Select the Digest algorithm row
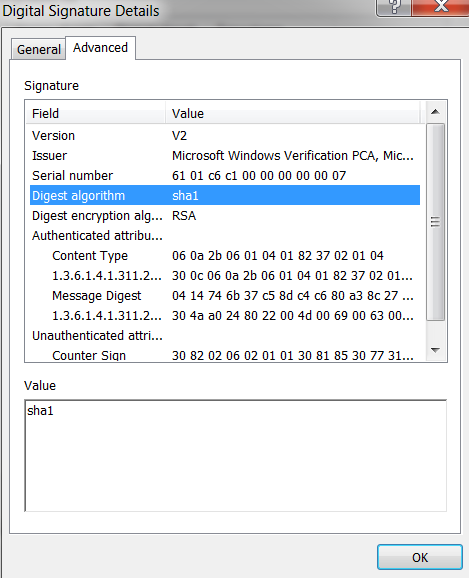Viewport: 469px width, 578px height. 225,195
